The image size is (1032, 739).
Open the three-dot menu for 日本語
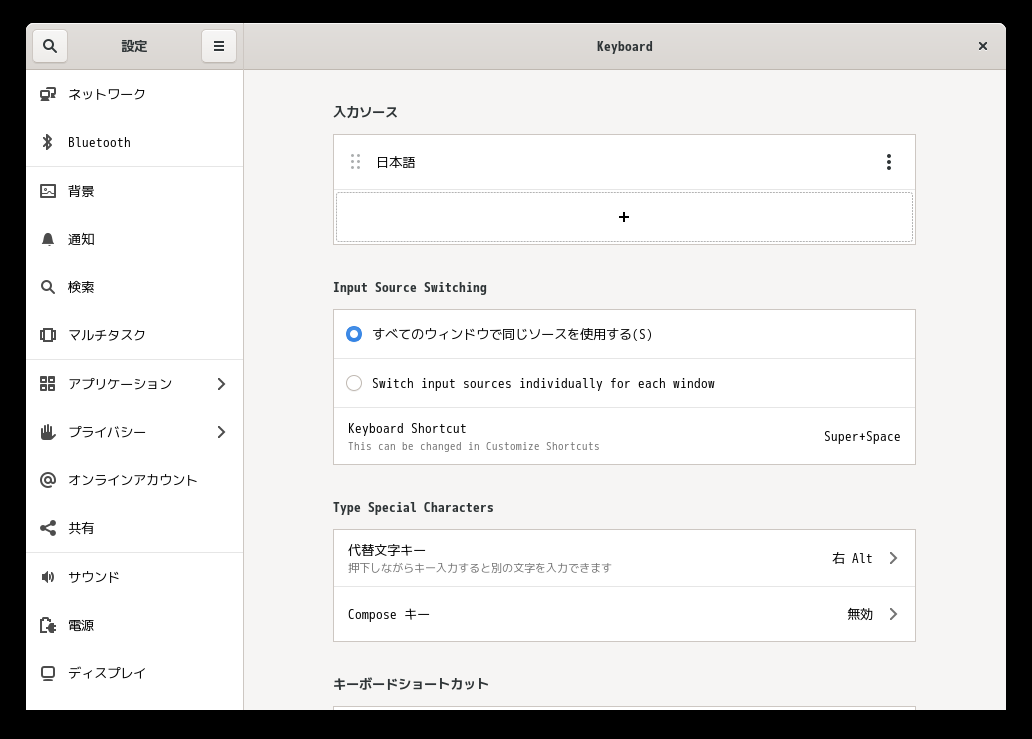[x=888, y=162]
